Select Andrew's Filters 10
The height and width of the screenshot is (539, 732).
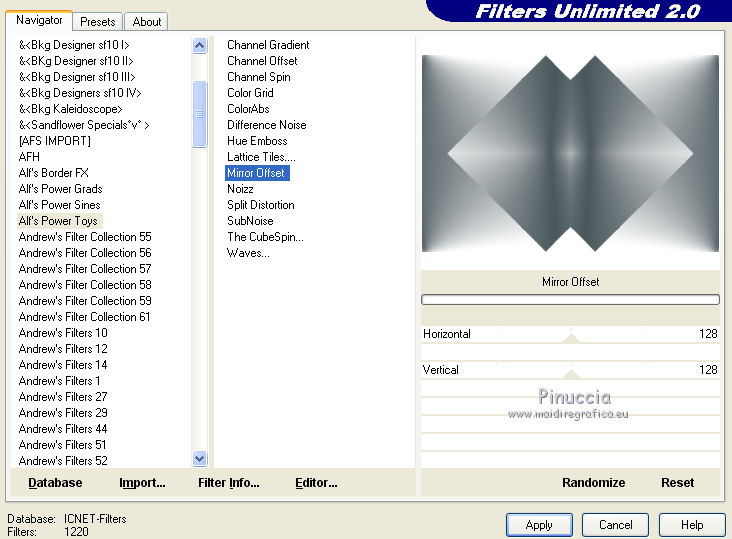point(63,333)
